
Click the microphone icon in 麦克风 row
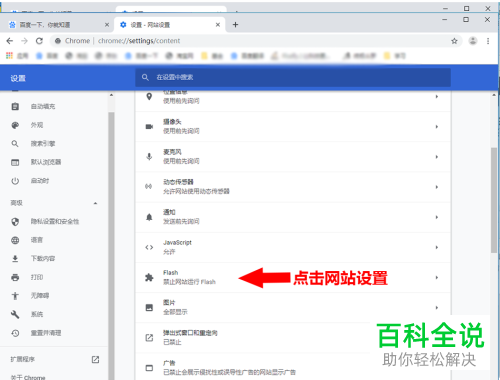[x=149, y=157]
